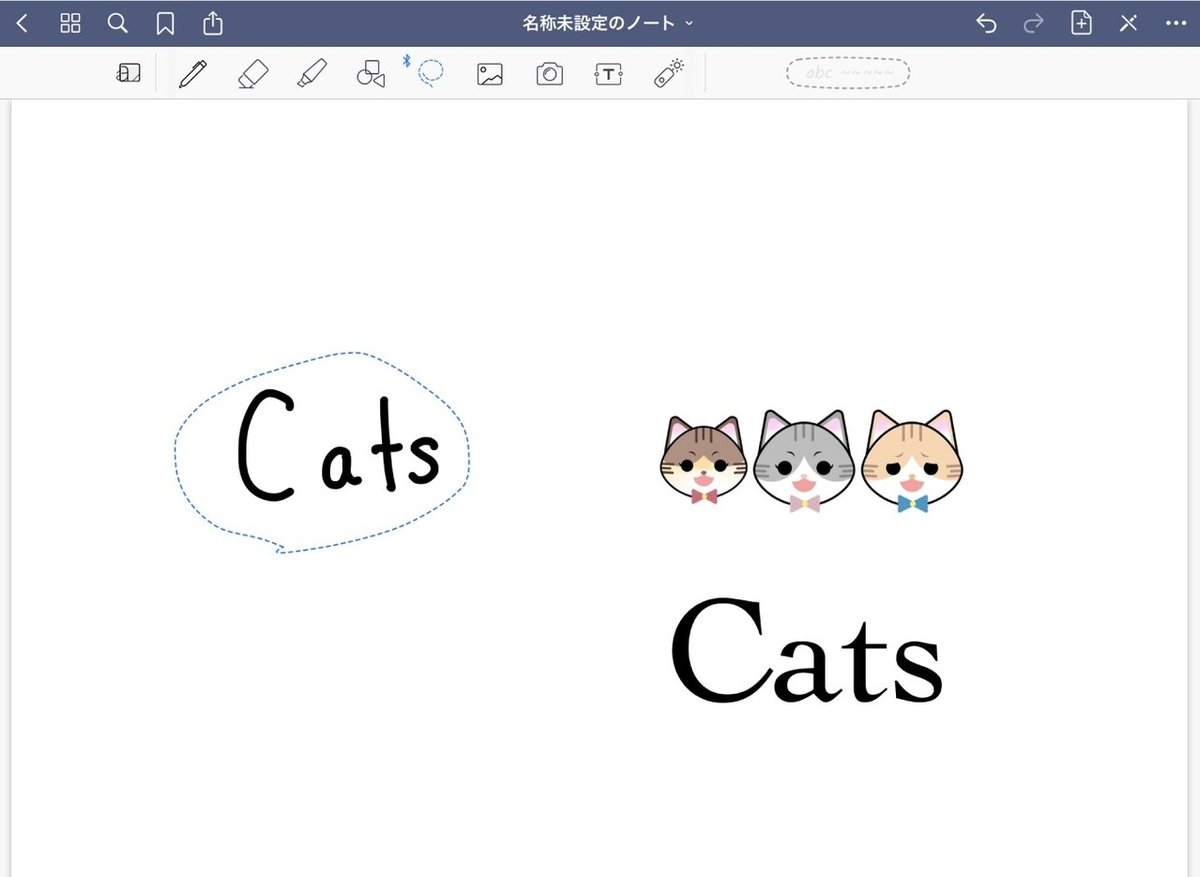Activate the laser pointer tool

pyautogui.click(x=669, y=74)
